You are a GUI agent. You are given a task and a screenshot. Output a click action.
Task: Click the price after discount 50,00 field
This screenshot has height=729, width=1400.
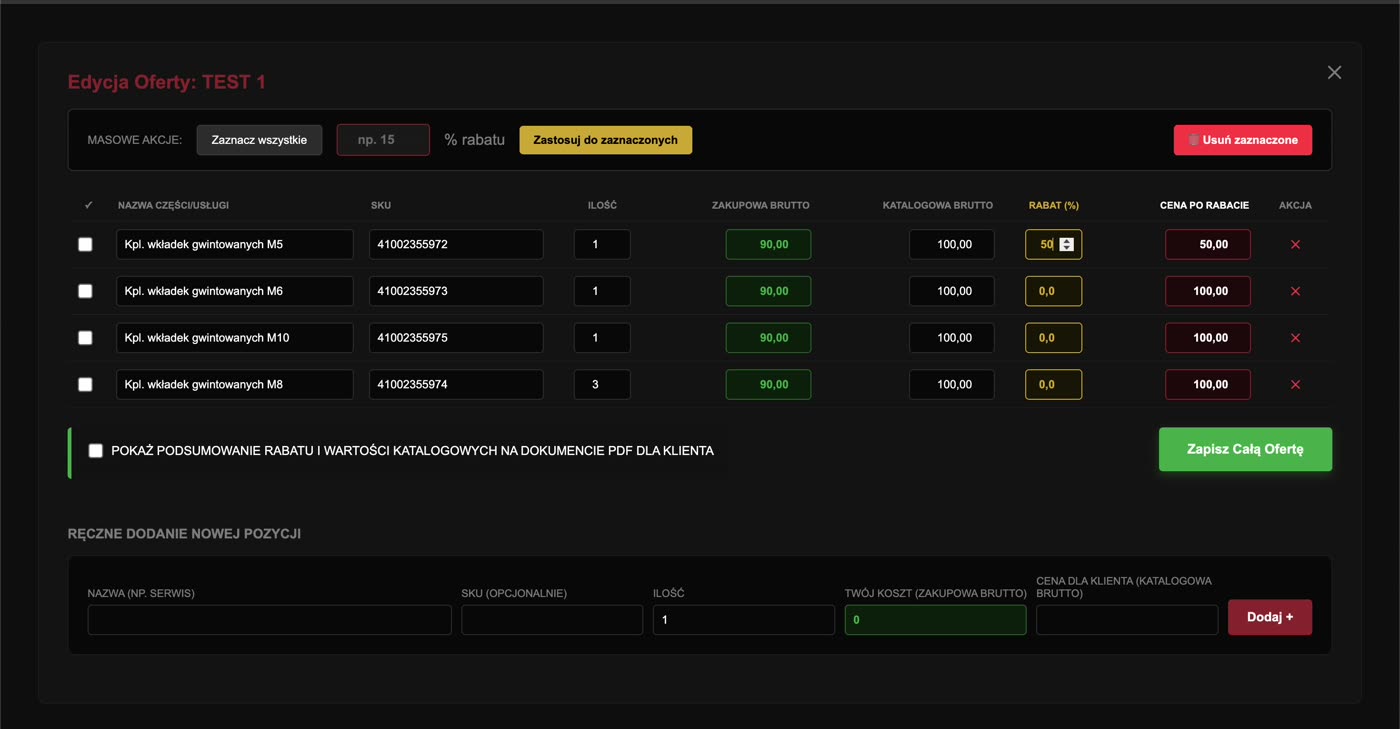1208,244
